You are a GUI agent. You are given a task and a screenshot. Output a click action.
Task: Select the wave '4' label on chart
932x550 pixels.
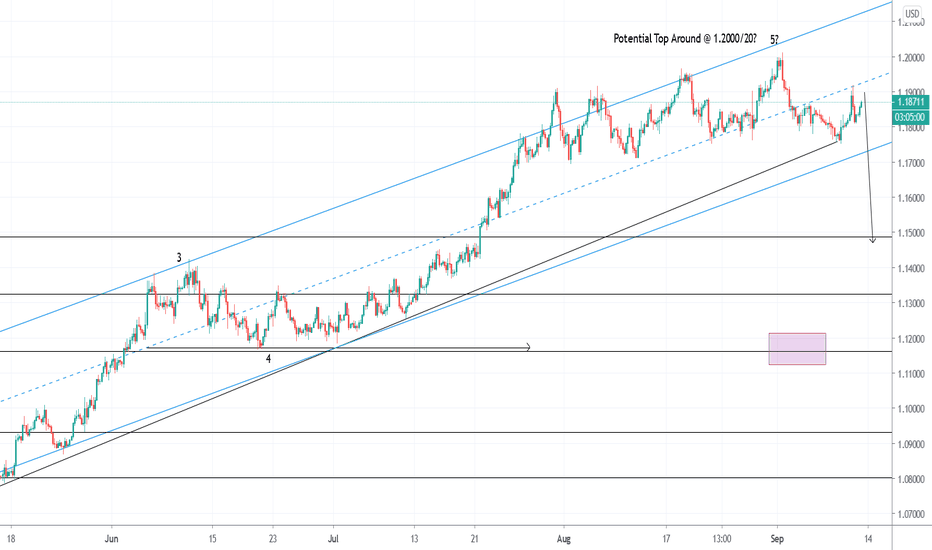click(x=268, y=359)
